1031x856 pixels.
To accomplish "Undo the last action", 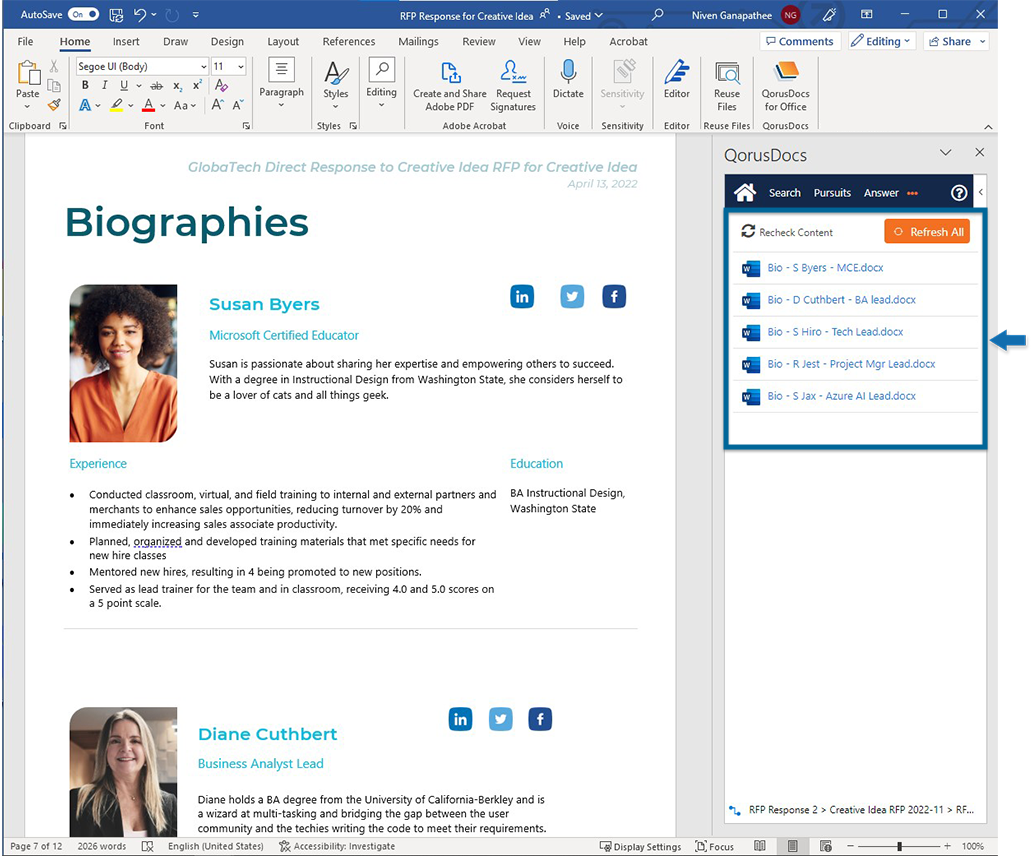I will 140,14.
